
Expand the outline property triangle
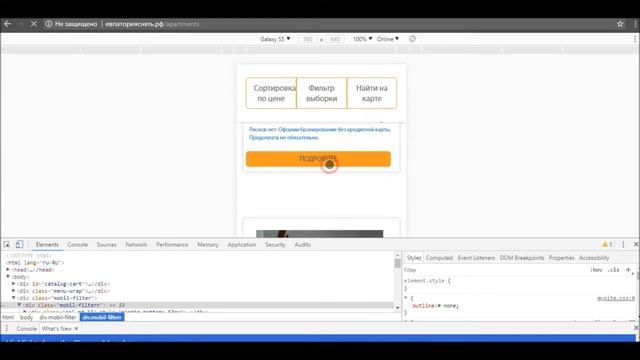[439, 305]
